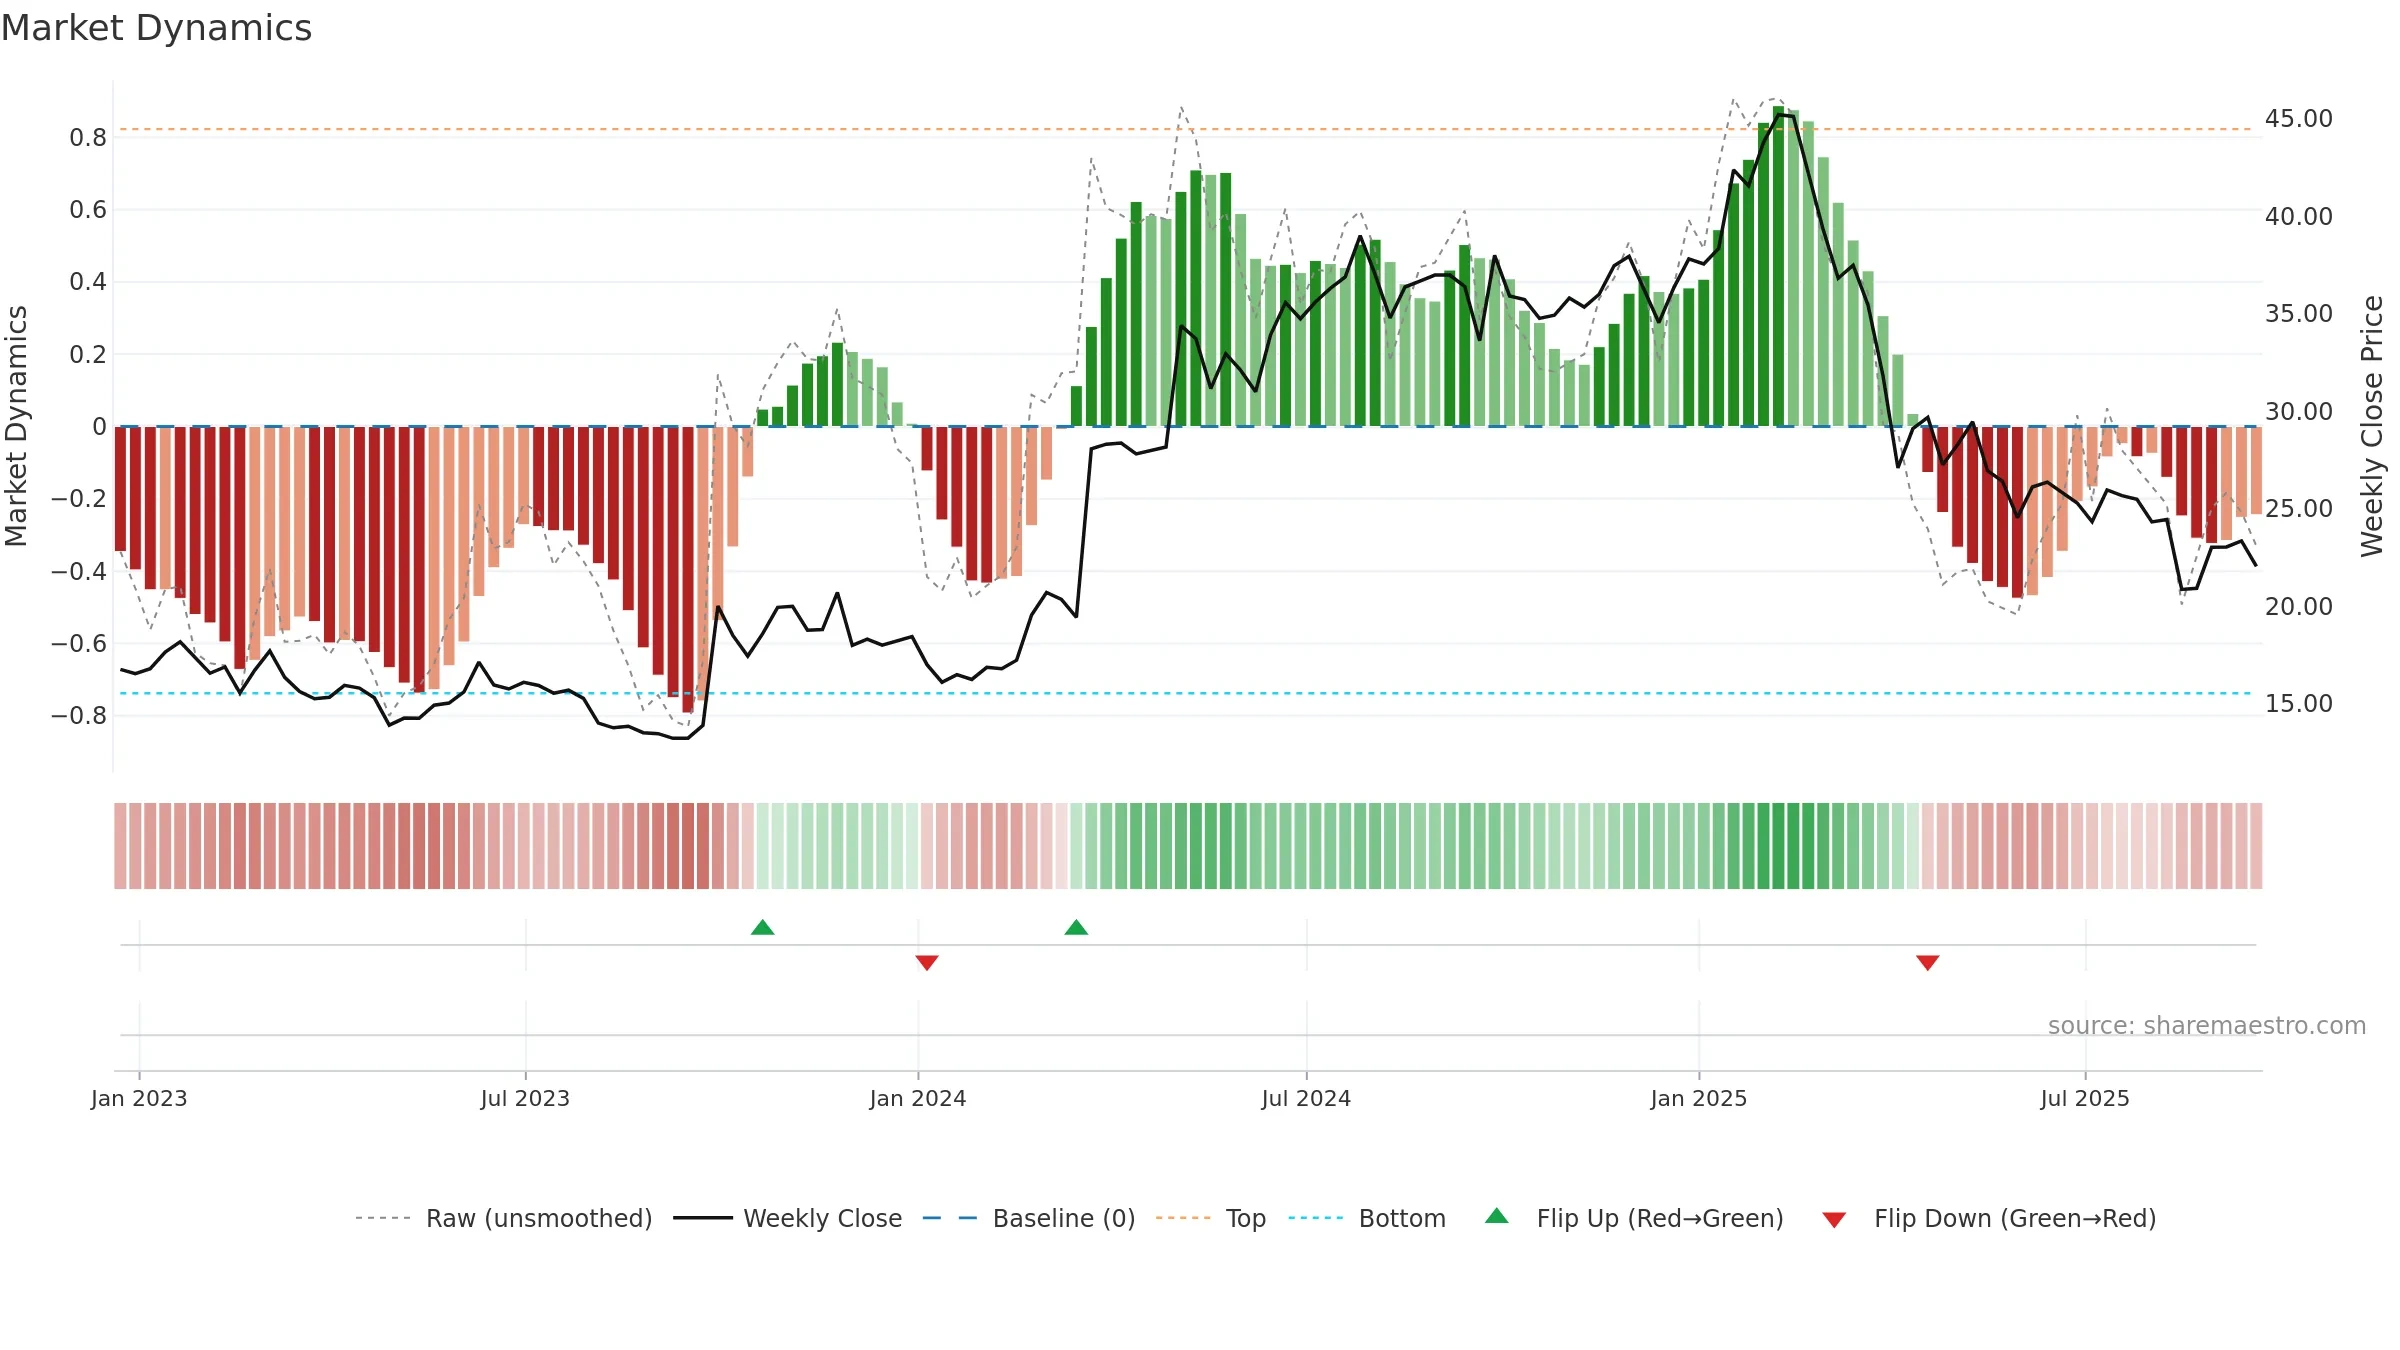Select the red flip-down marker at January 2024
Screen dimensions: 2400x1350
pos(927,963)
